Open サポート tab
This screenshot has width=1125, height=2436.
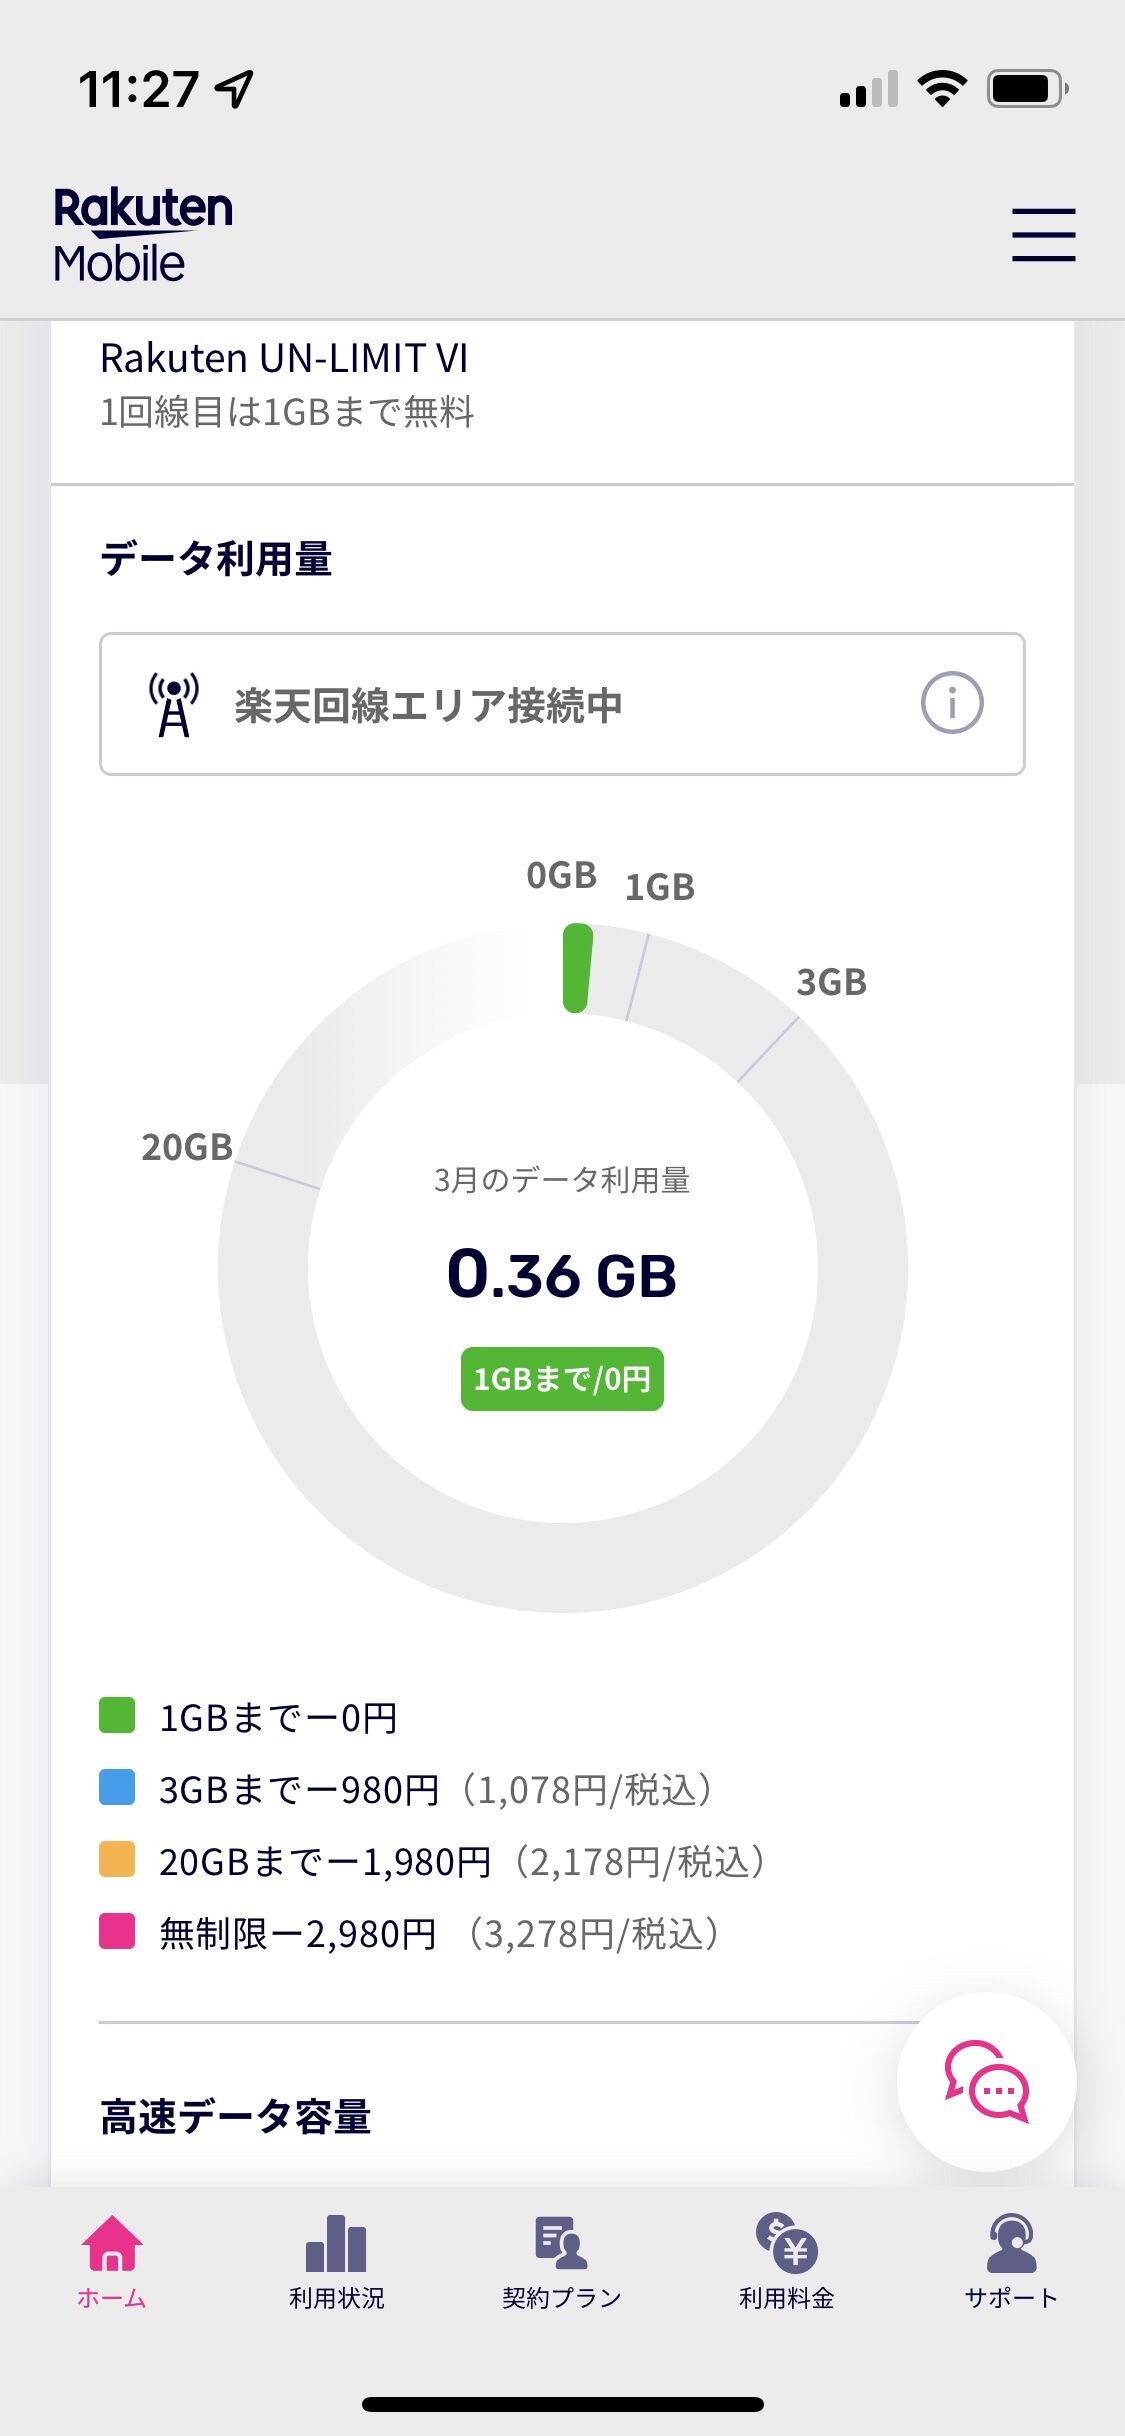[x=1011, y=2261]
